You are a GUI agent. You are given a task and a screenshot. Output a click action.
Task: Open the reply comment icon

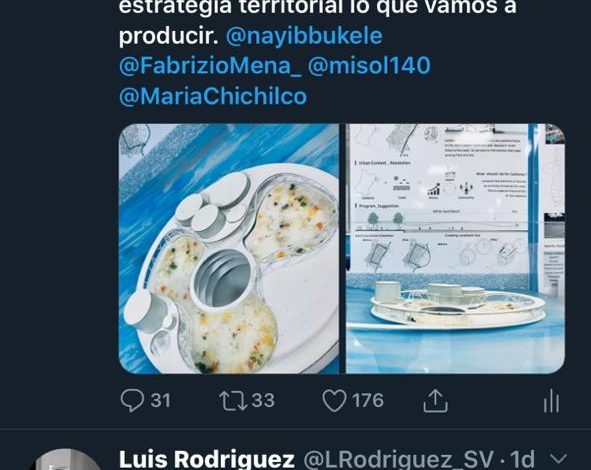point(132,400)
